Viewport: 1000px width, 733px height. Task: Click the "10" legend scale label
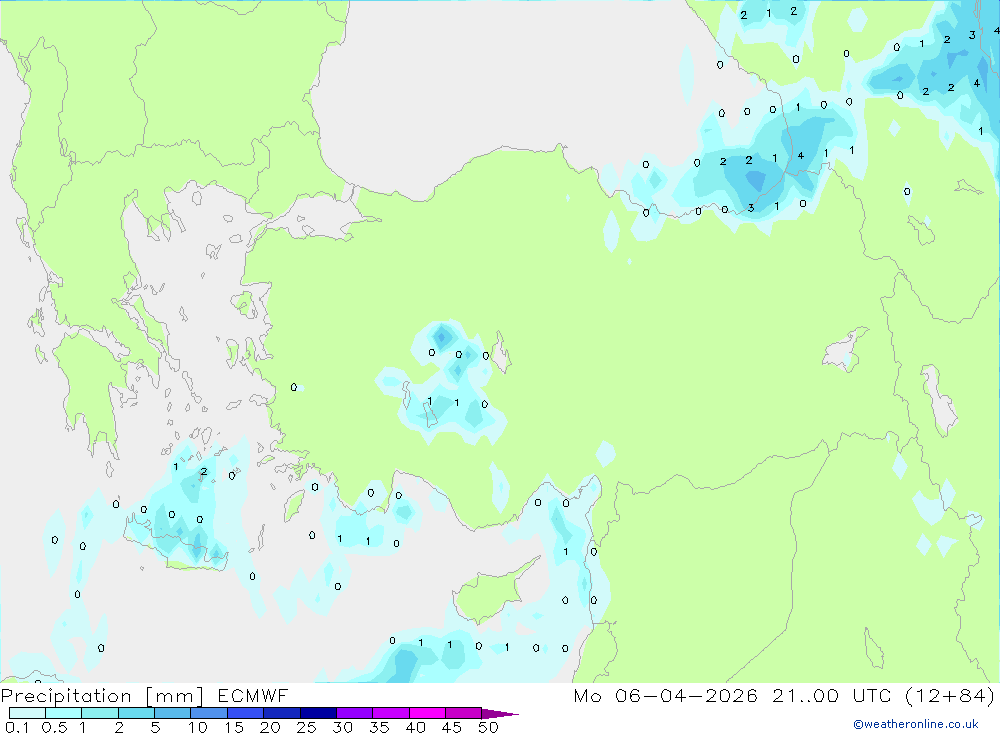point(198,727)
